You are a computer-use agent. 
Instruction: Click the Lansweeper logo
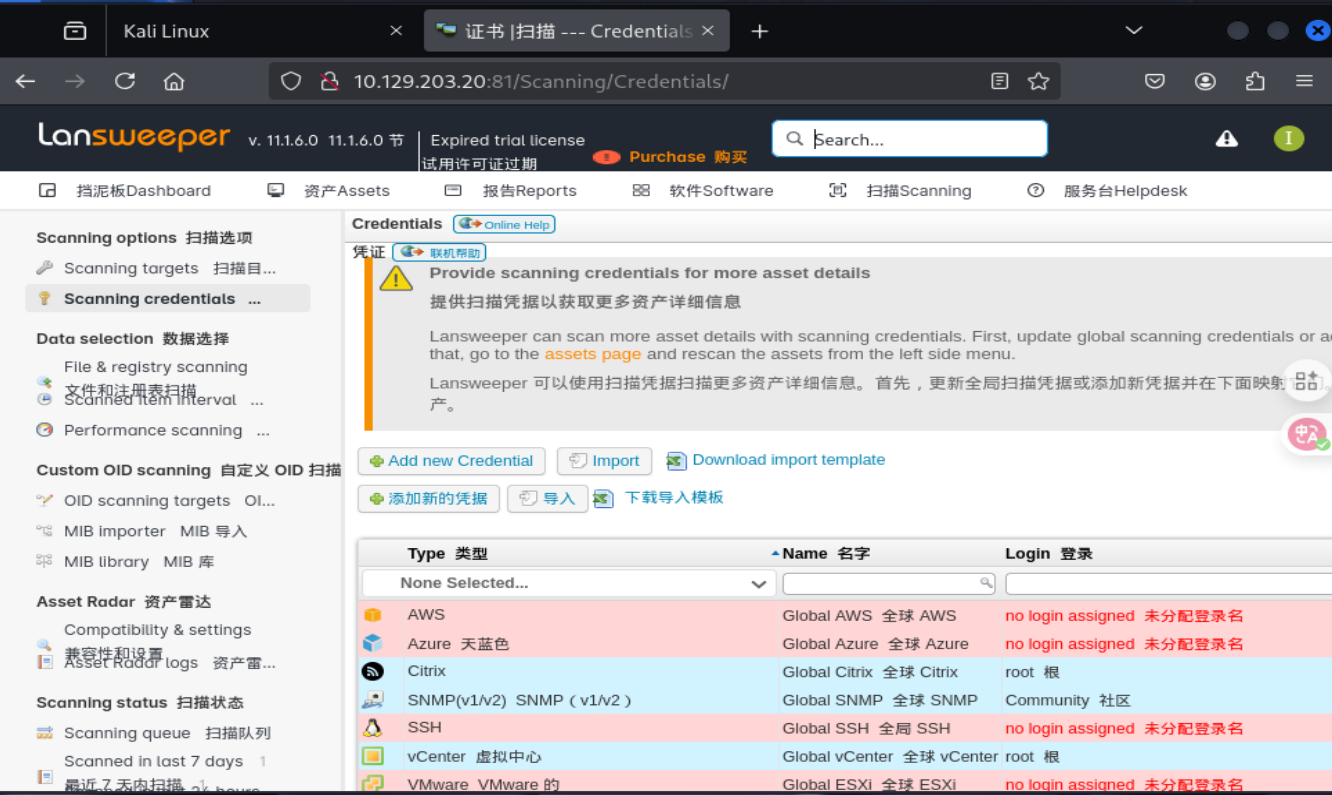(x=134, y=137)
